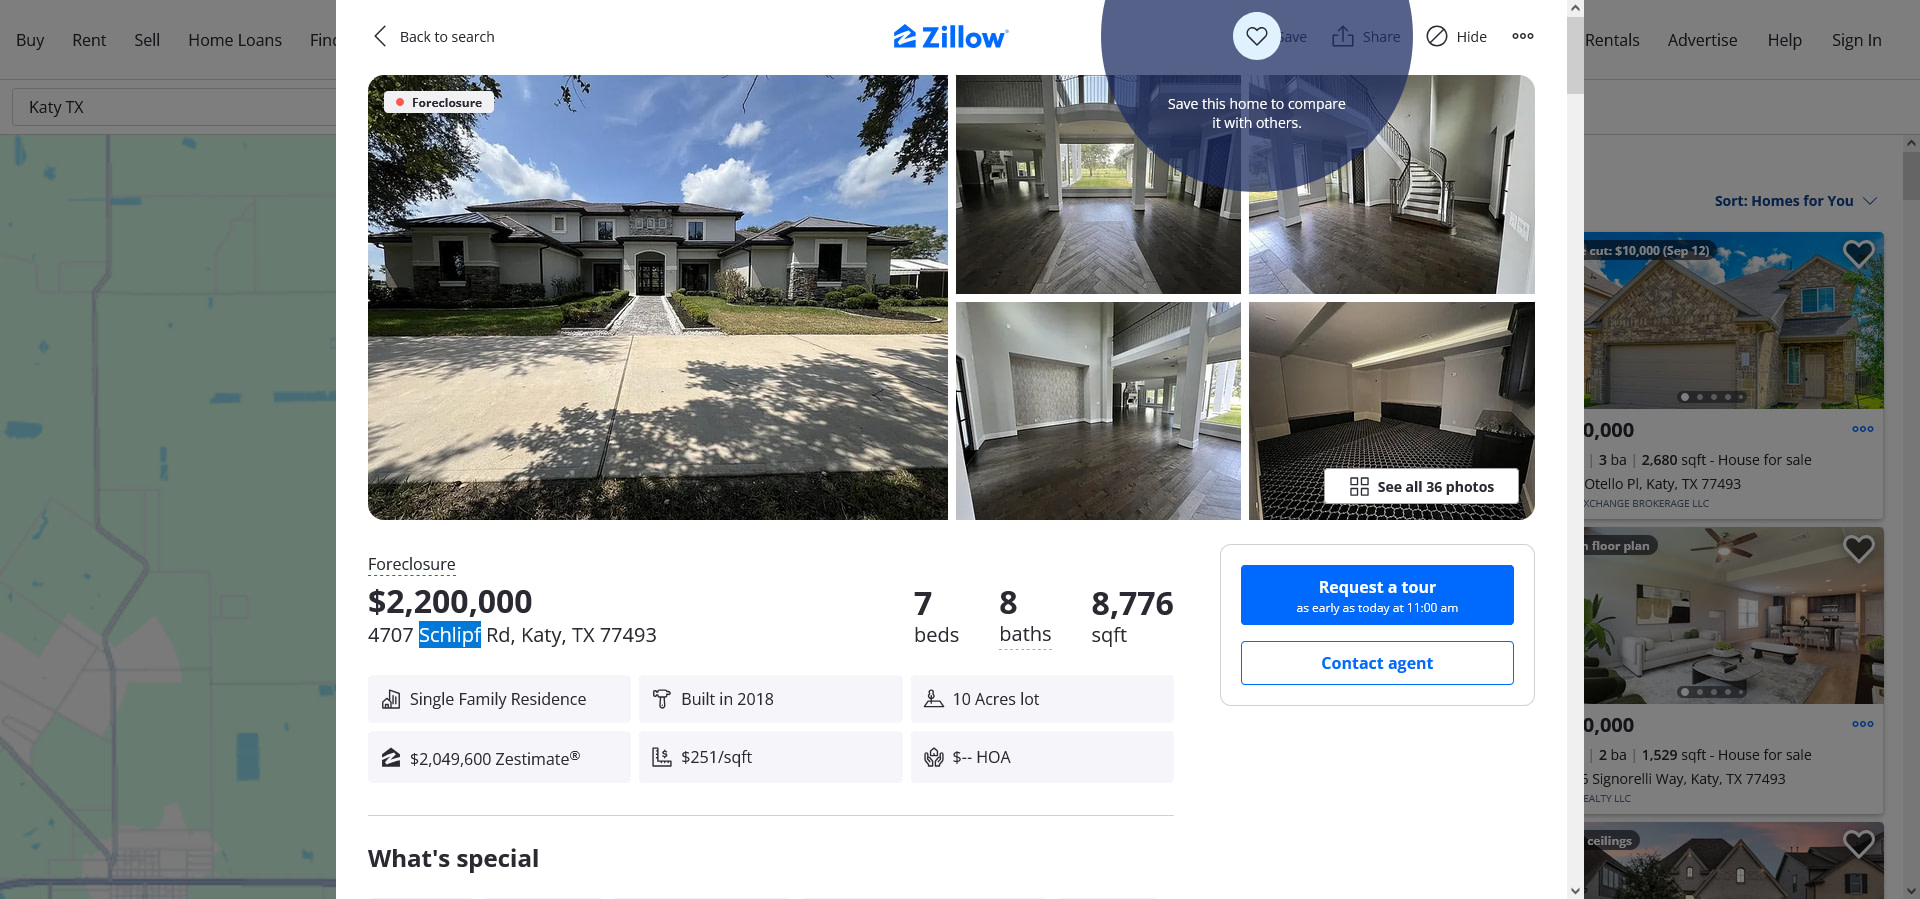This screenshot has width=1920, height=899.
Task: Open the Home Loans menu
Action: click(235, 40)
